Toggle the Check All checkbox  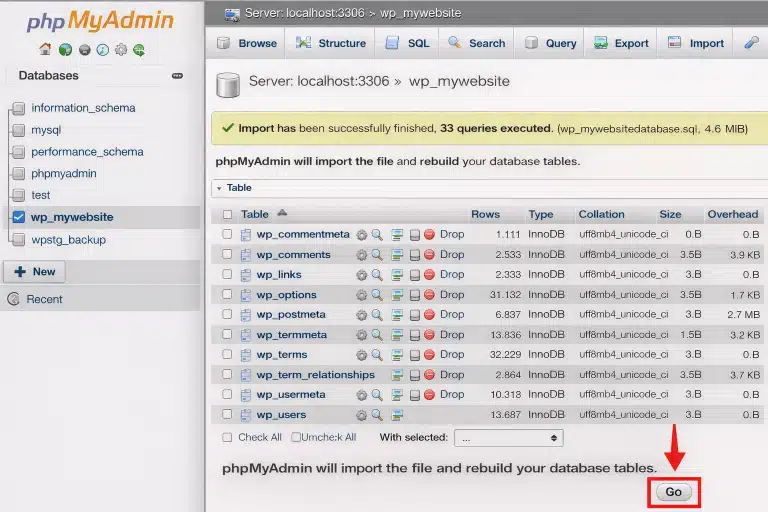tap(227, 438)
